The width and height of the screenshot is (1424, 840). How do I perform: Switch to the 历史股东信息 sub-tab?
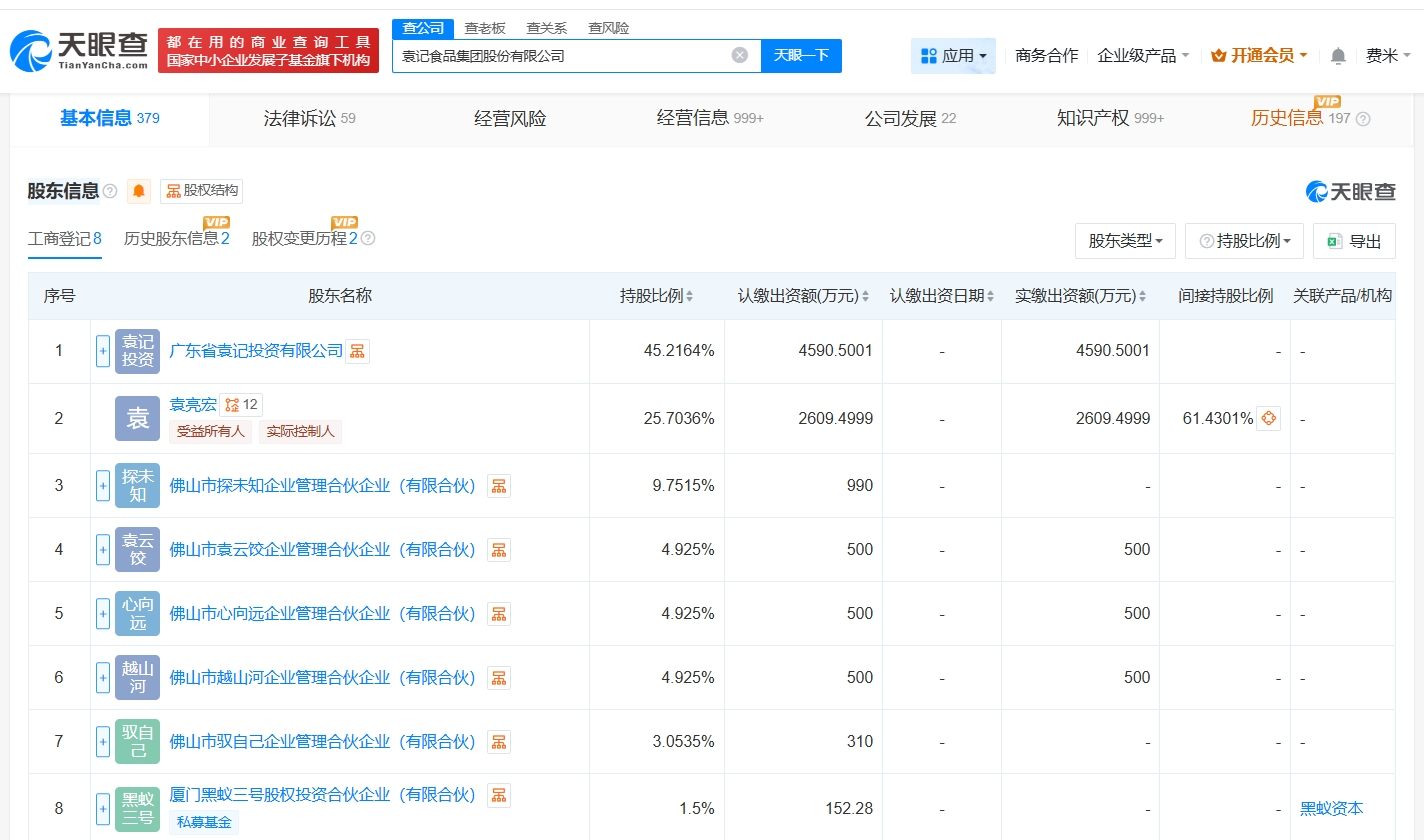(x=176, y=239)
